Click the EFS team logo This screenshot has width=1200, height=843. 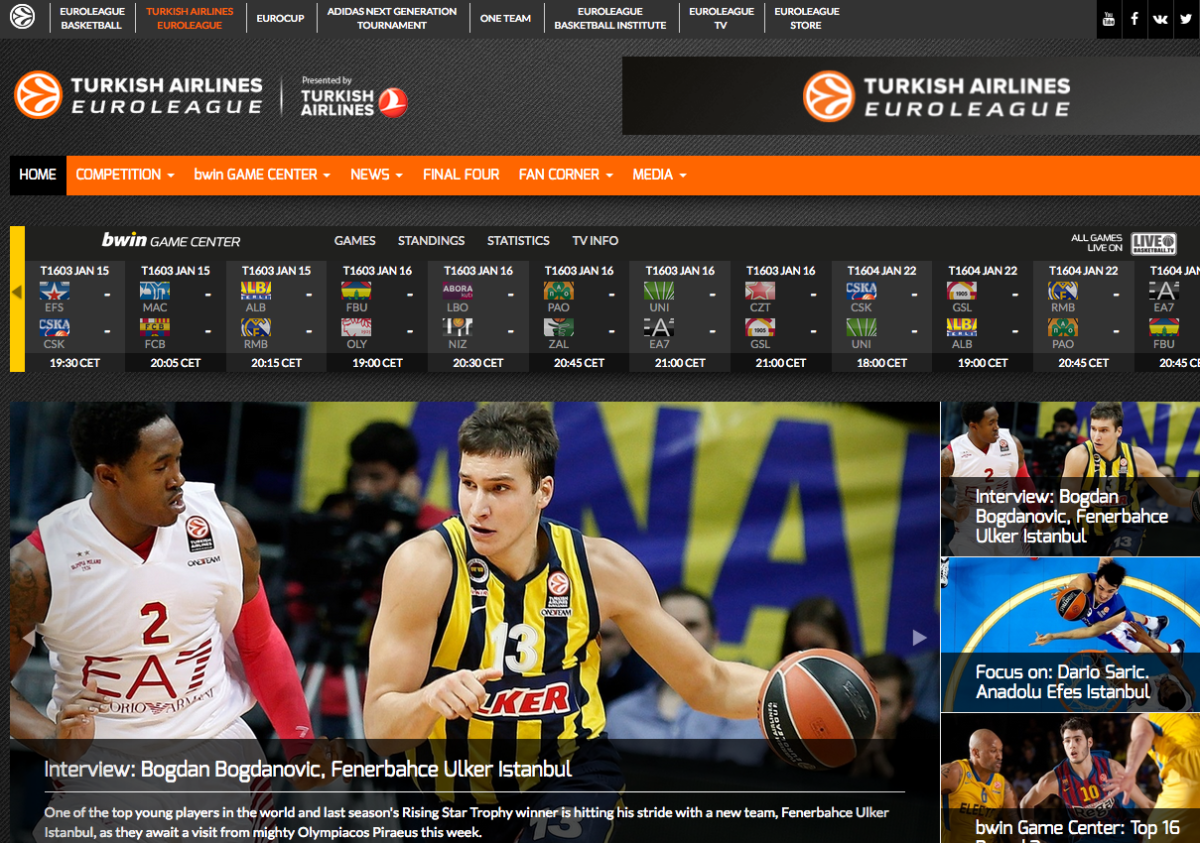pyautogui.click(x=54, y=291)
